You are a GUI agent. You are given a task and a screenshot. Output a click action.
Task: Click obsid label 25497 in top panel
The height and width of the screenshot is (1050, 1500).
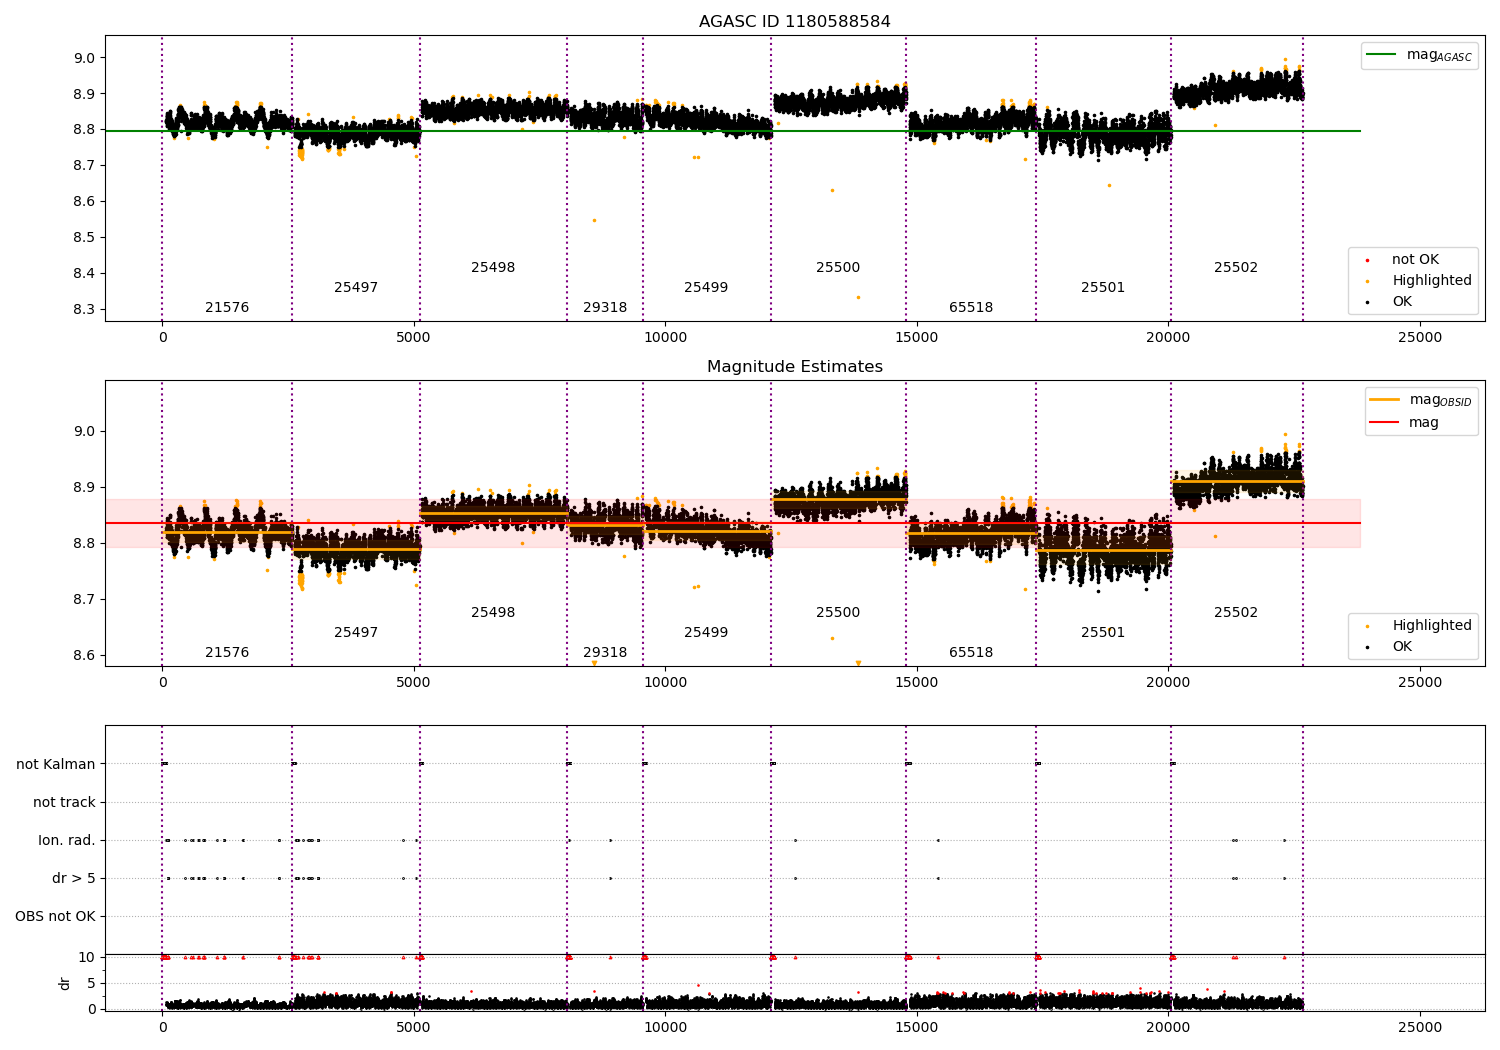click(x=356, y=288)
